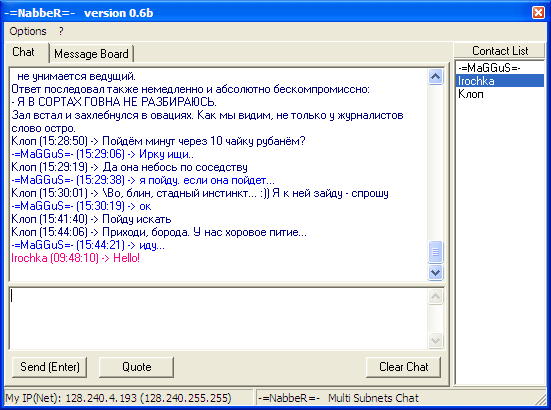Image resolution: width=551 pixels, height=410 pixels.
Task: Click the line 'Да она небось по соседству'
Action: [x=129, y=167]
